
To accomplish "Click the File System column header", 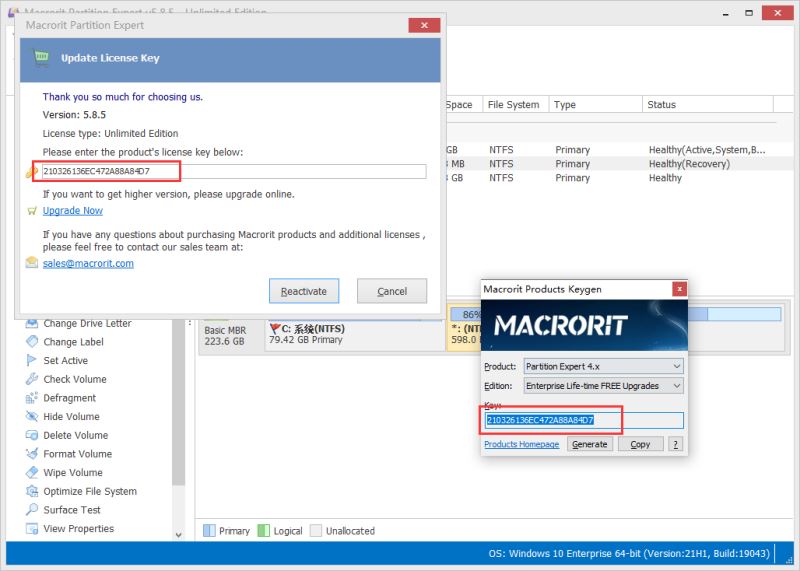I will (x=515, y=105).
